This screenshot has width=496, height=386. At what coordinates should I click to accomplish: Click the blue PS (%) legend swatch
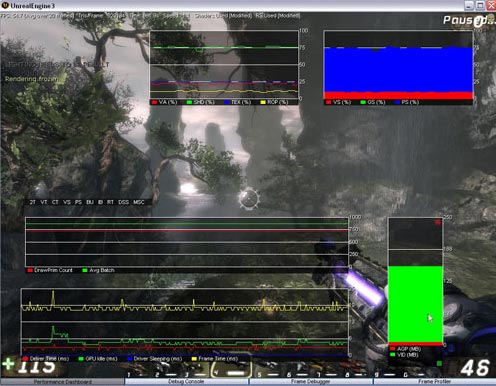[397, 102]
